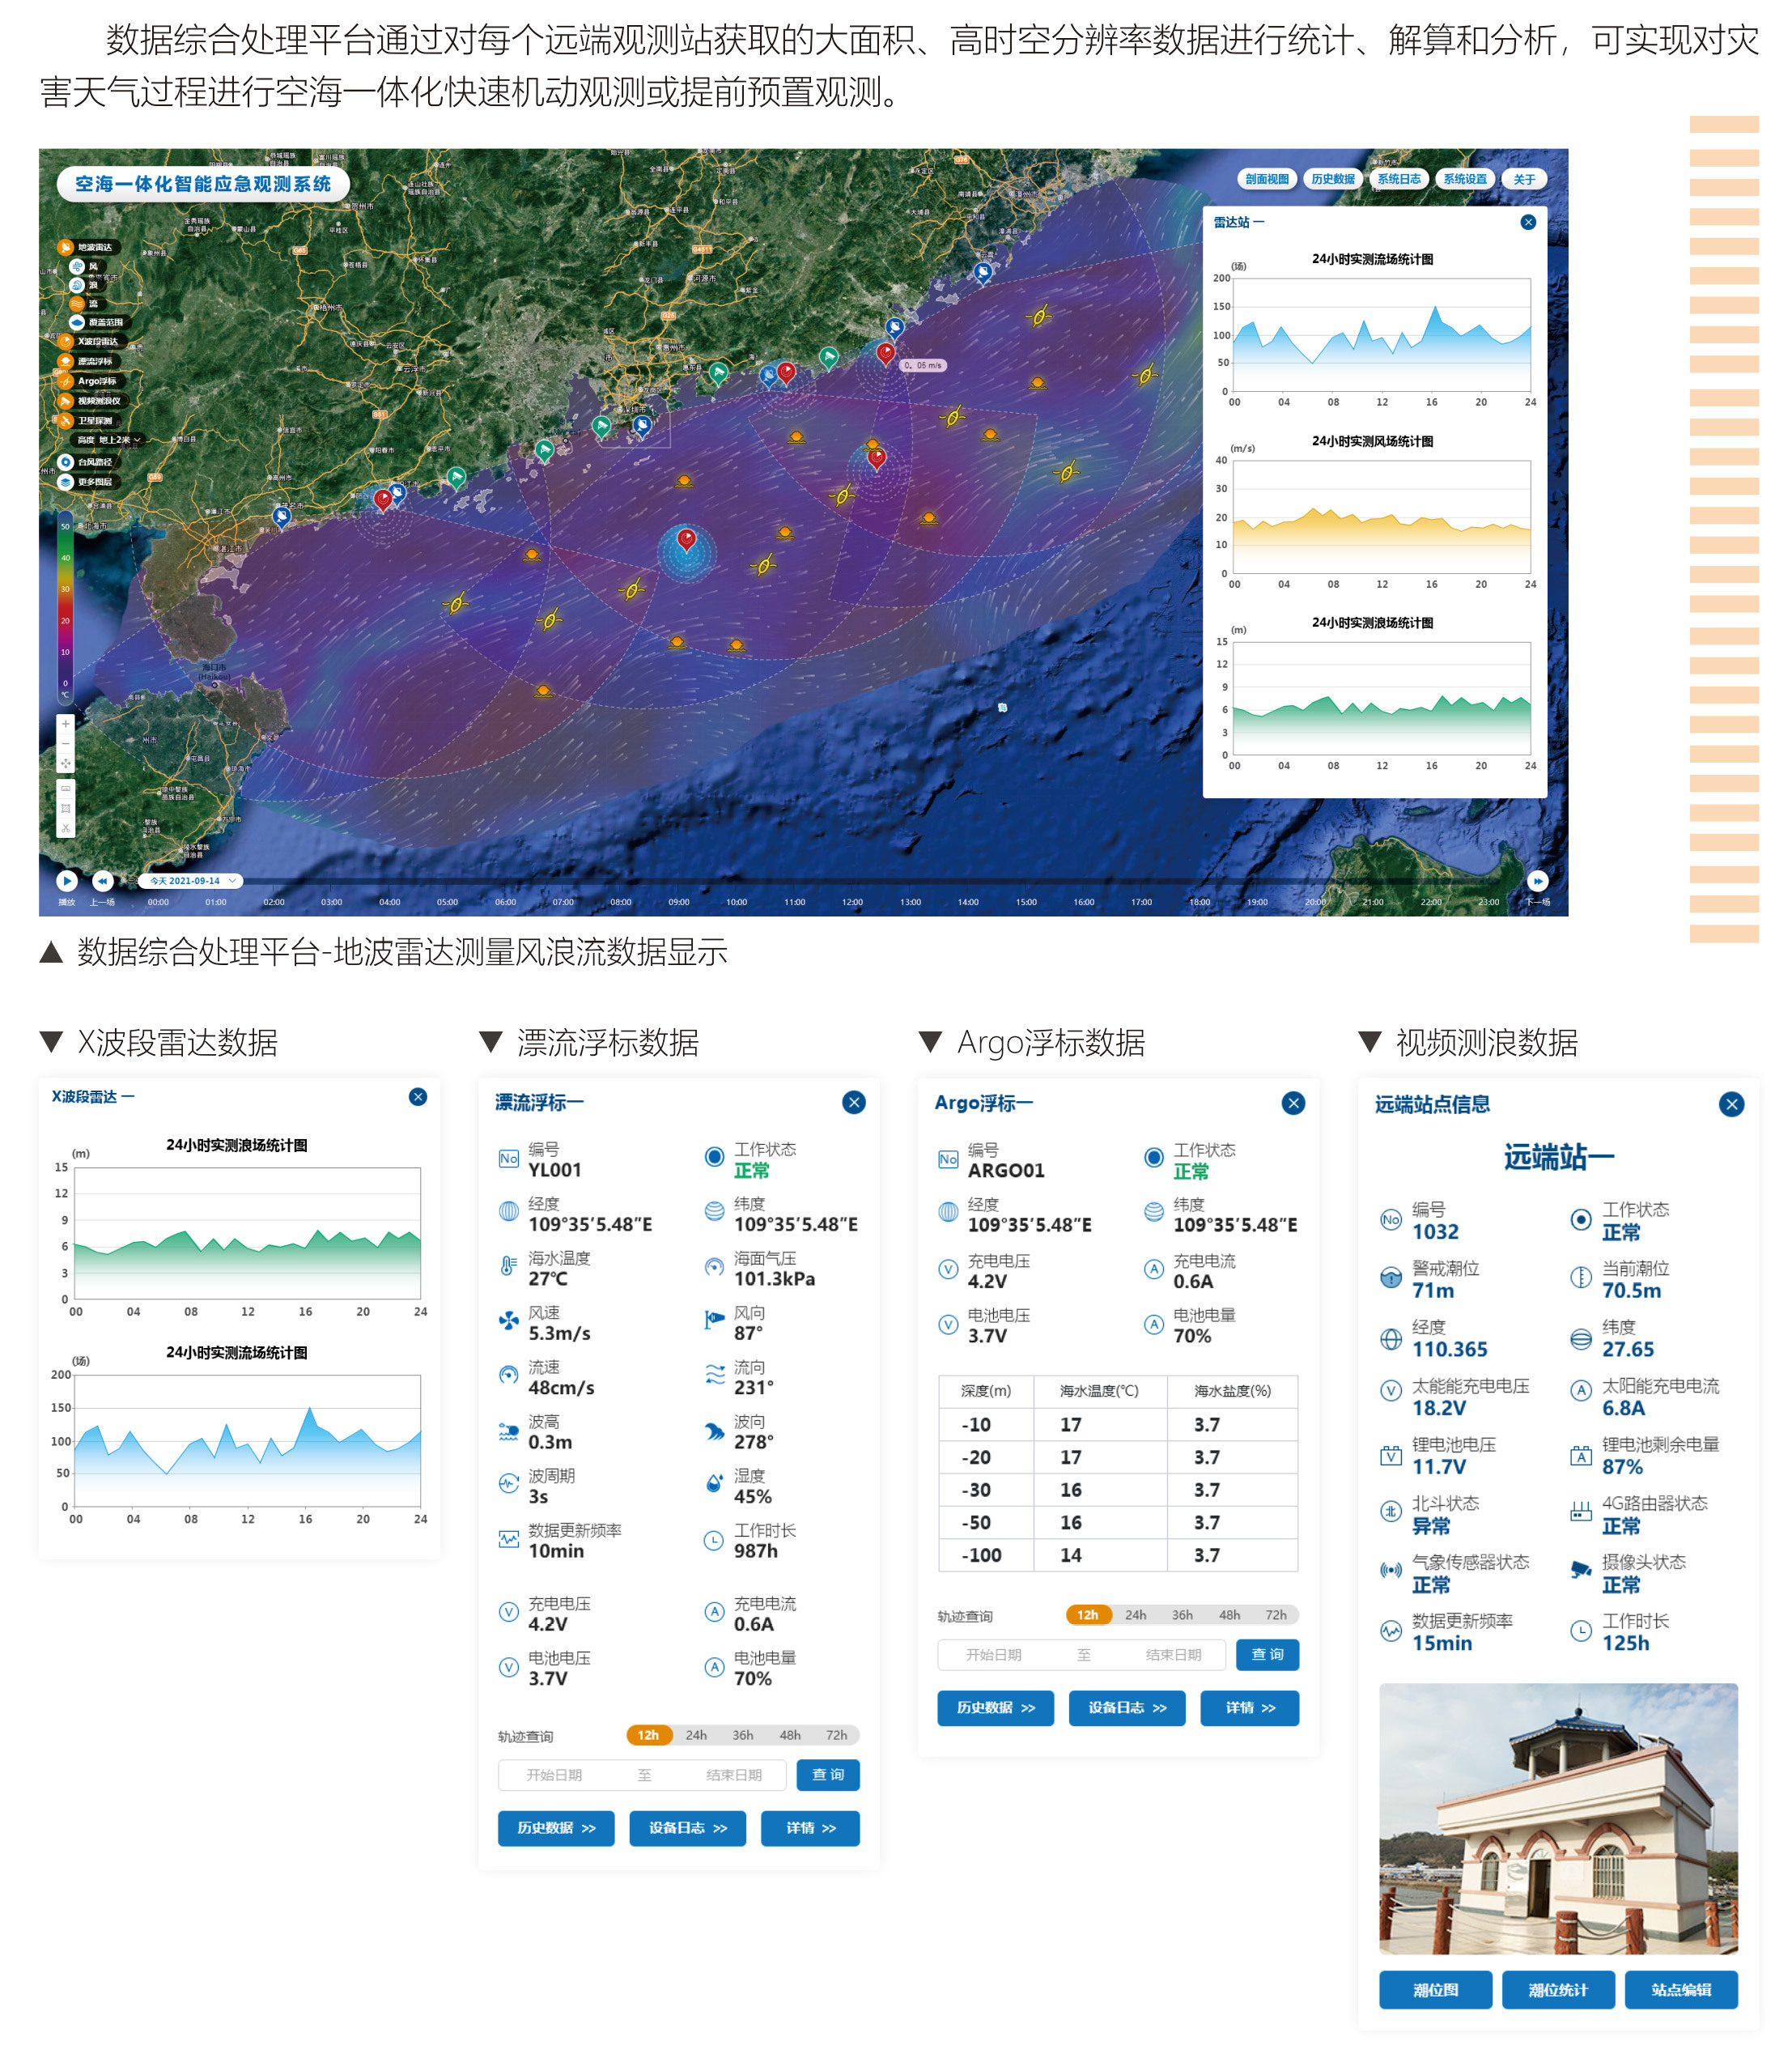Viewport: 1792px width, 2054px height.
Task: Click 查询 button in Argo浮标一 panel
Action: (x=1268, y=1655)
